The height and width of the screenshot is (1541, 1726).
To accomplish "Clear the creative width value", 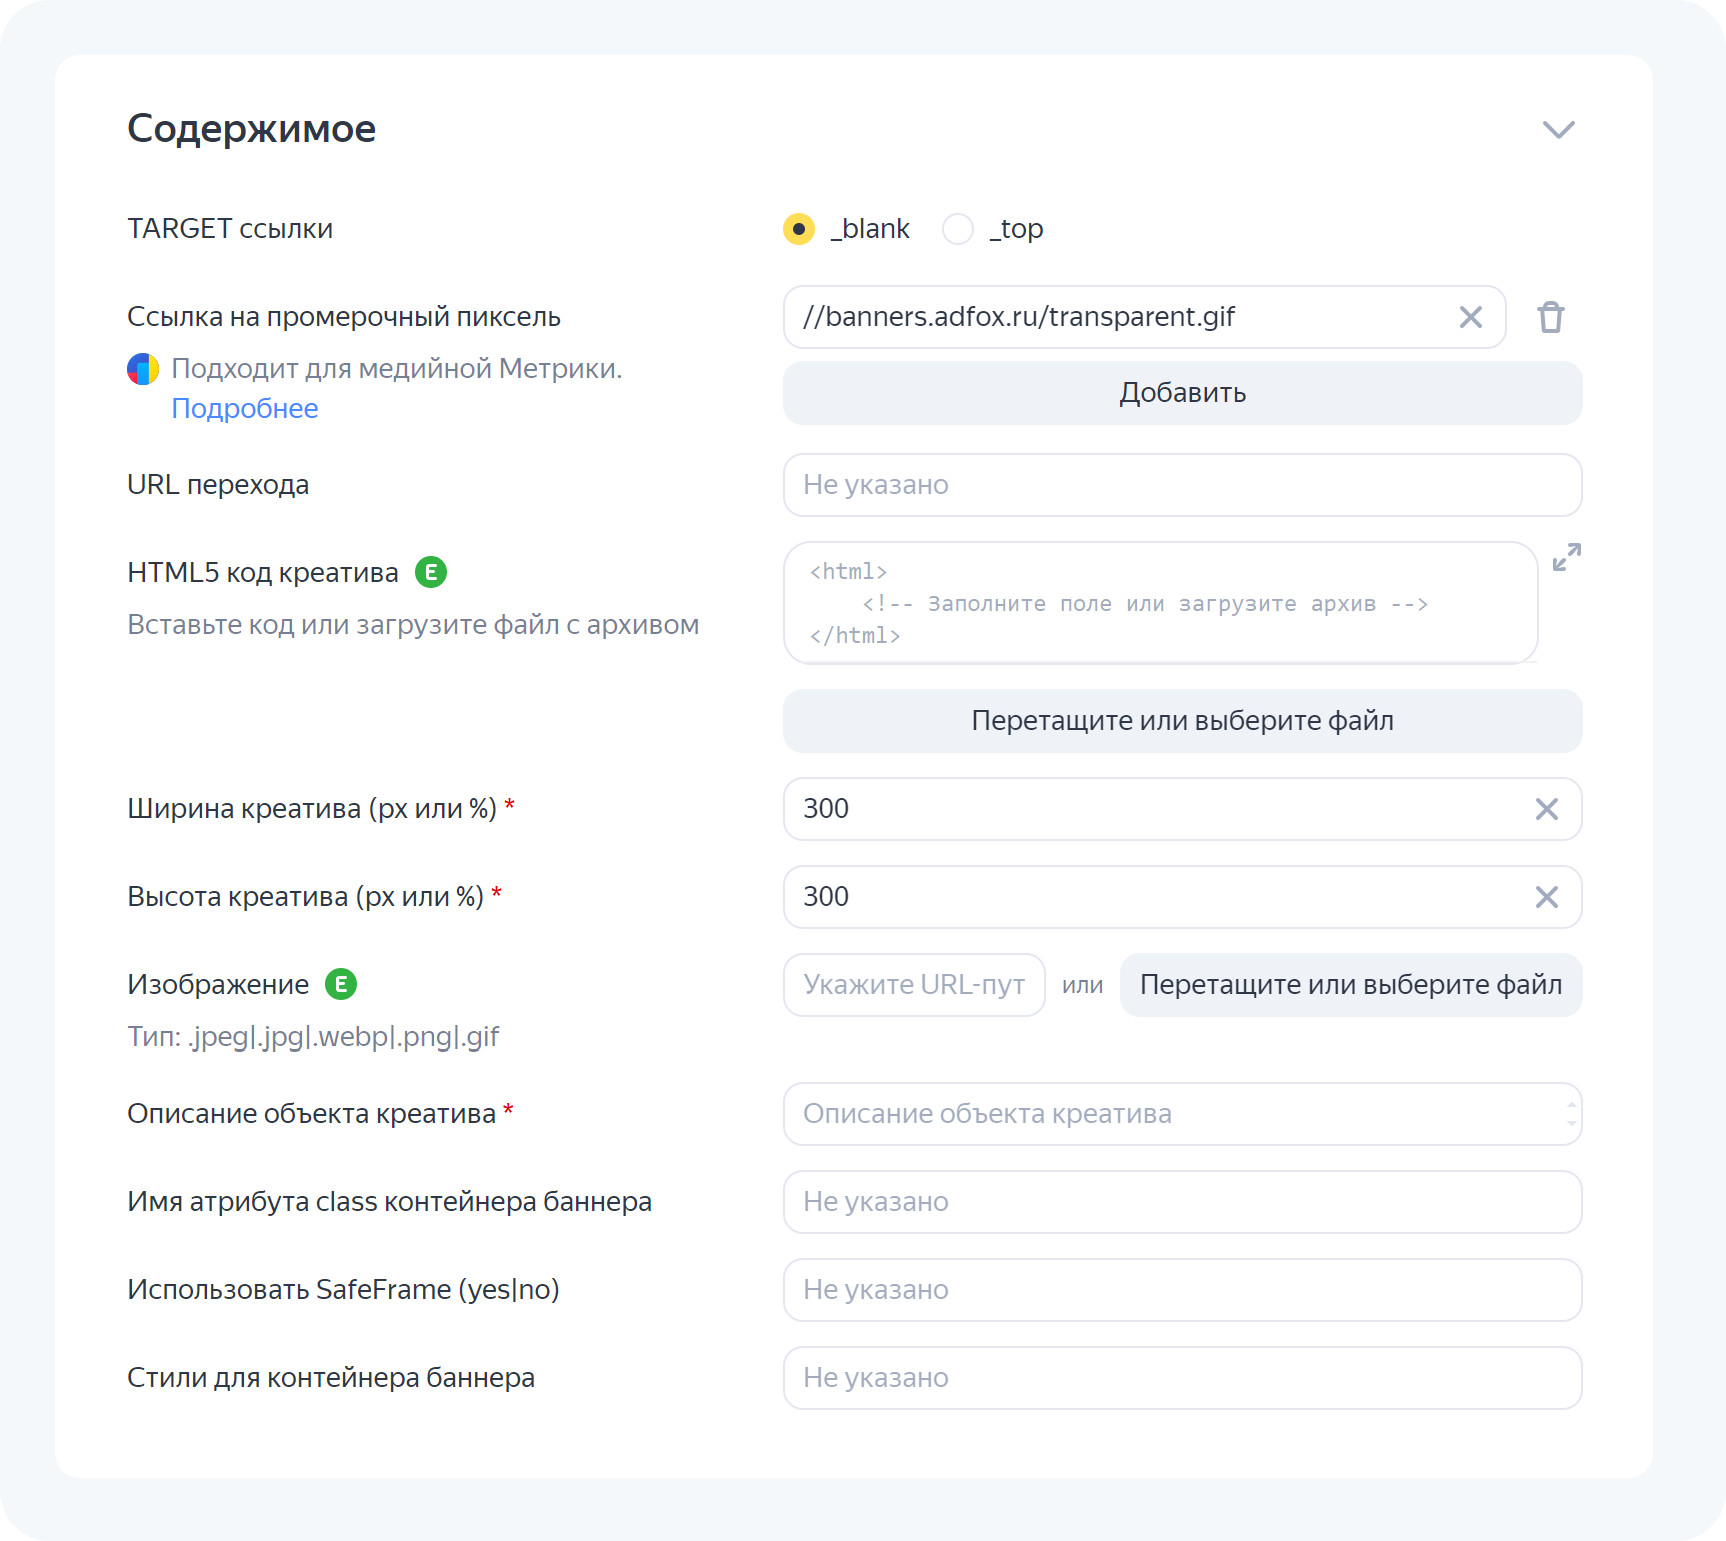I will (x=1546, y=809).
